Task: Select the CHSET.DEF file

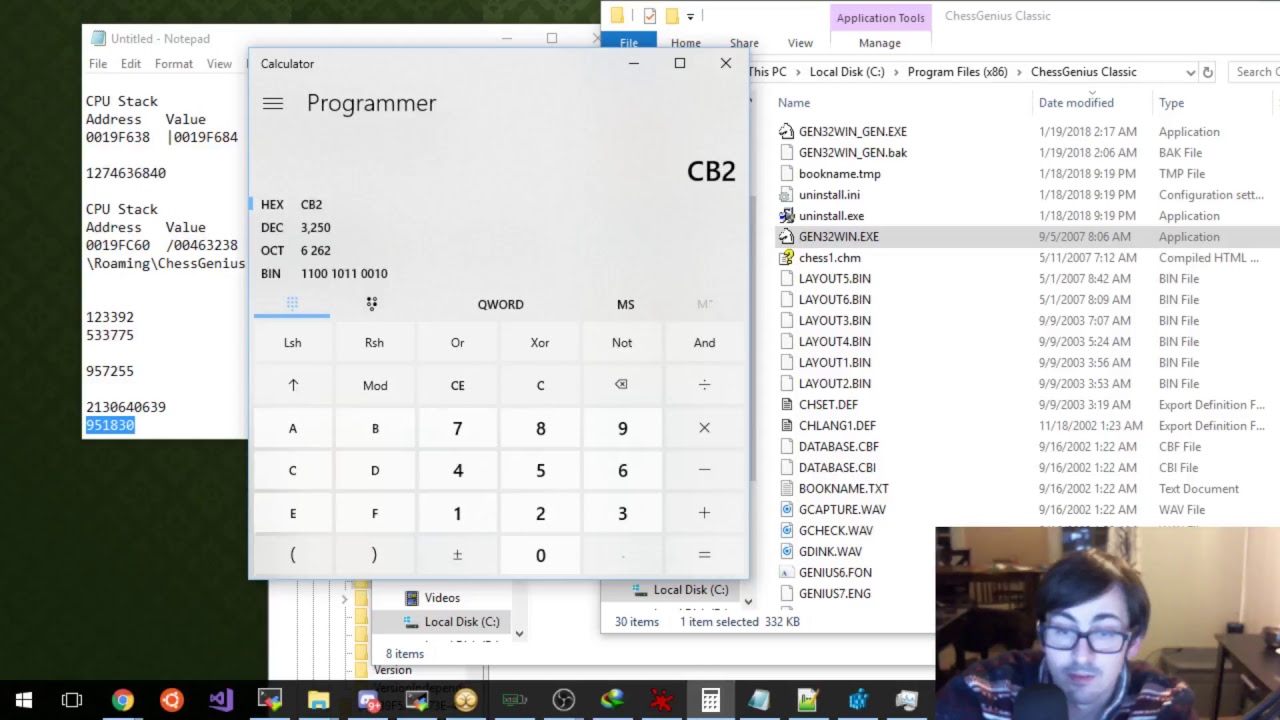Action: click(828, 405)
